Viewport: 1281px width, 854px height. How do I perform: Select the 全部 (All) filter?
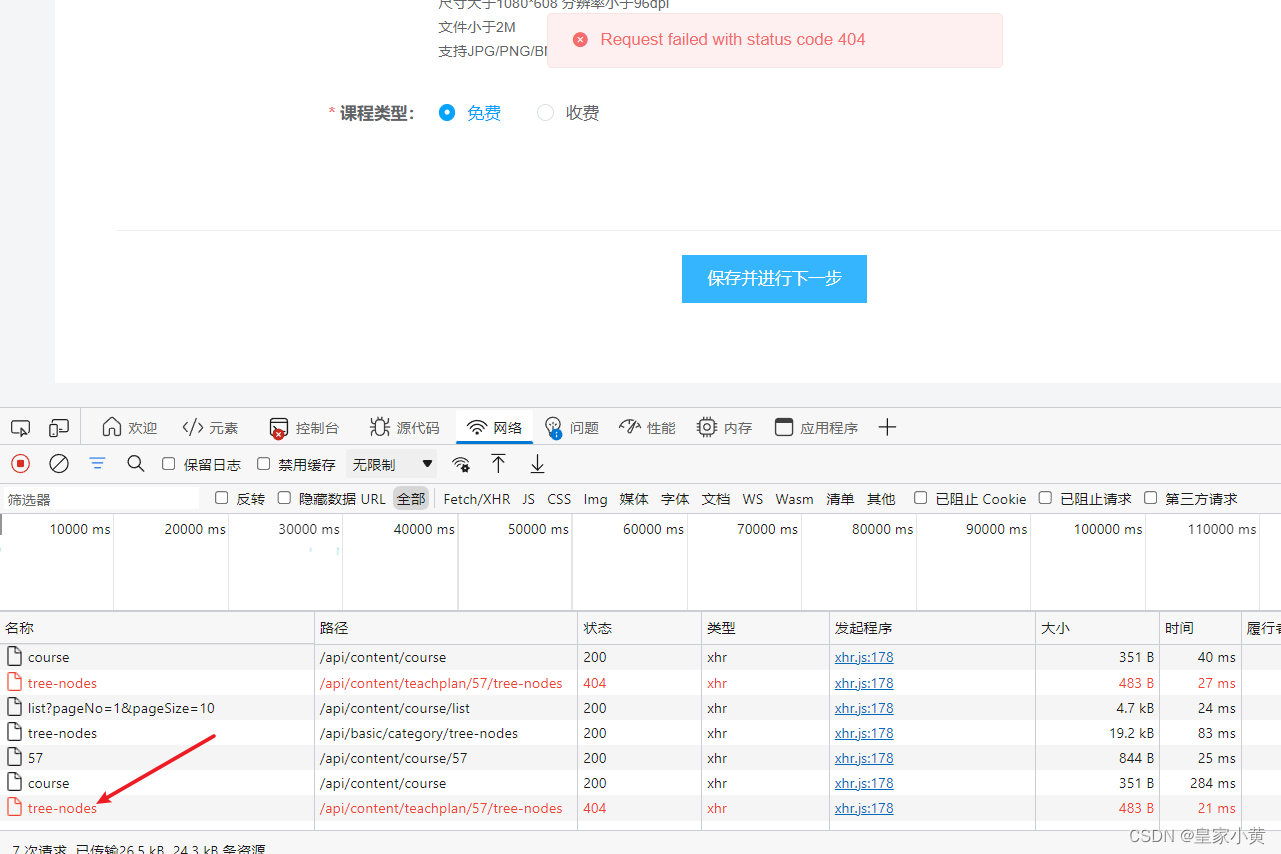[411, 499]
